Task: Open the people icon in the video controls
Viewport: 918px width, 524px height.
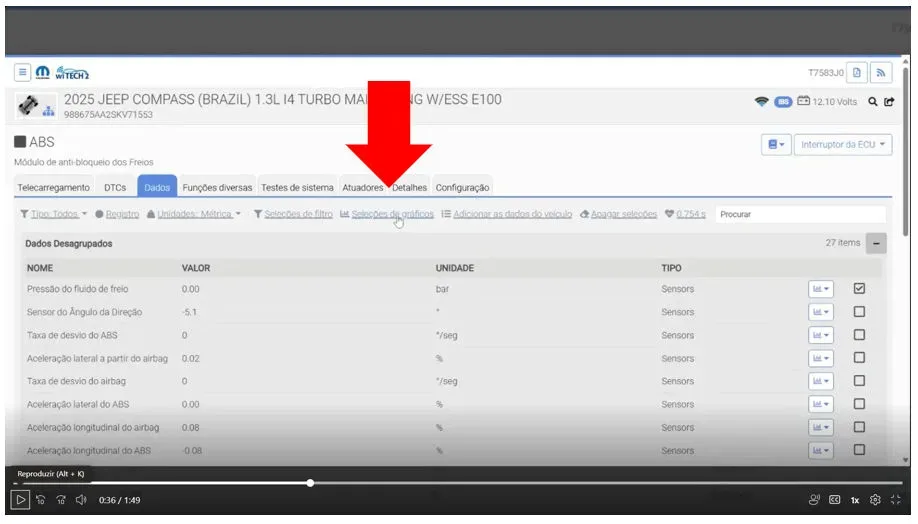Action: pos(814,500)
